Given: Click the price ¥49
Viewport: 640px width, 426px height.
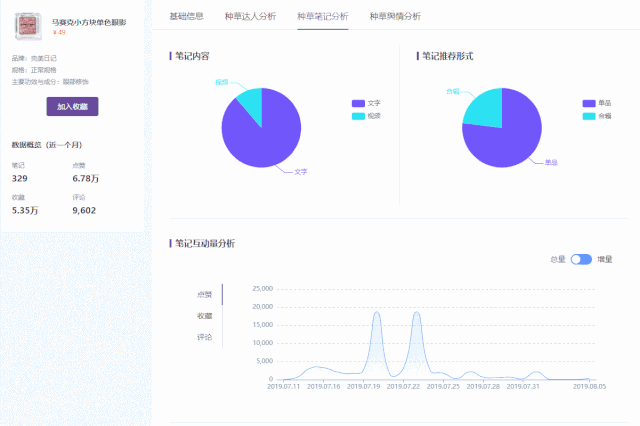Looking at the screenshot, I should [59, 32].
